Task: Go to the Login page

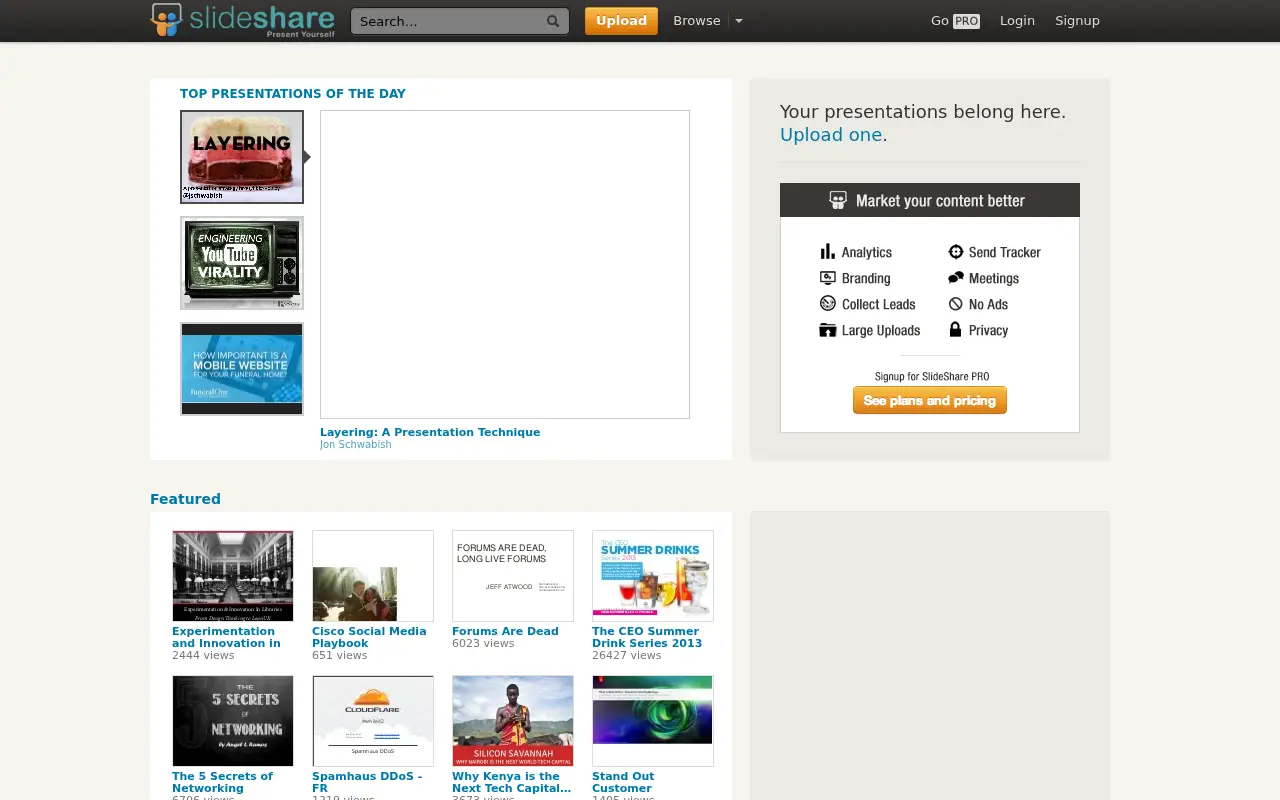Action: [x=1017, y=21]
